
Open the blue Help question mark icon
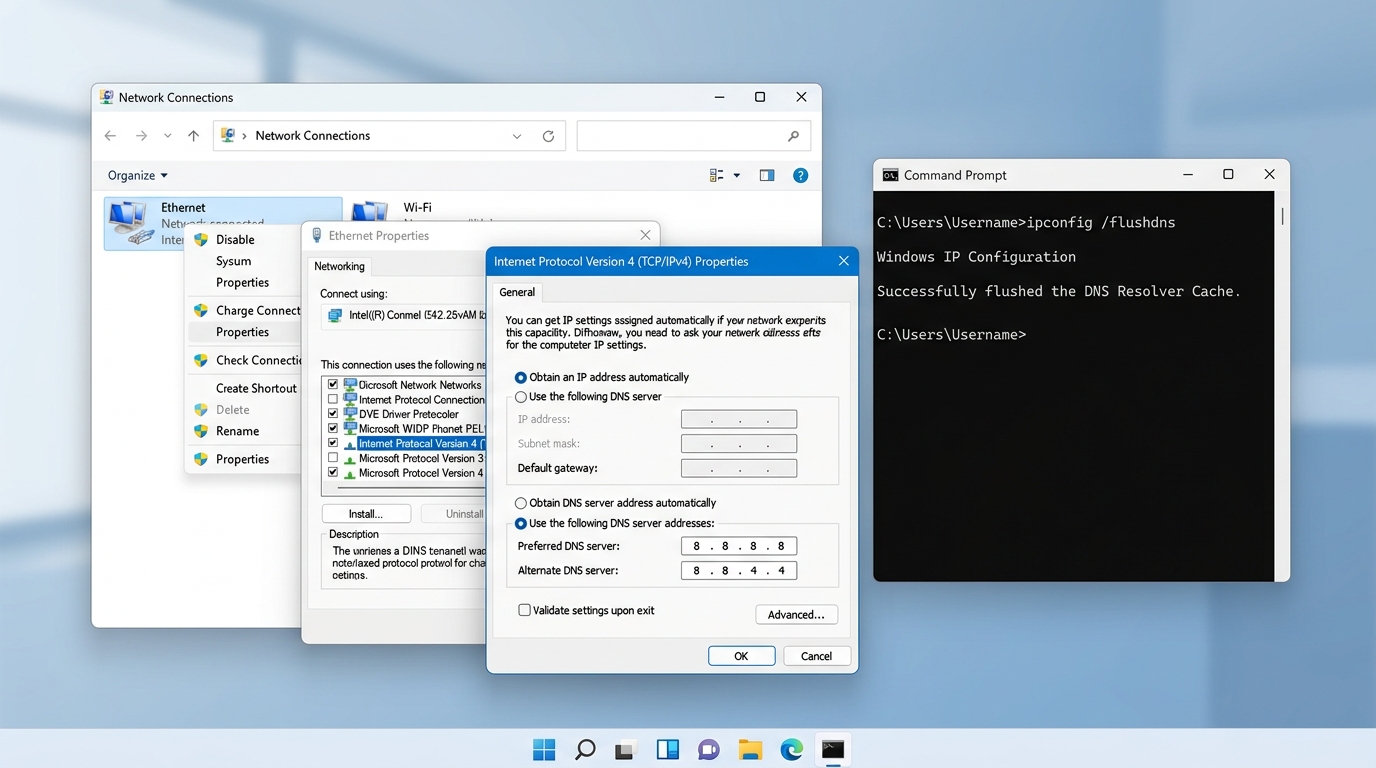[x=800, y=175]
